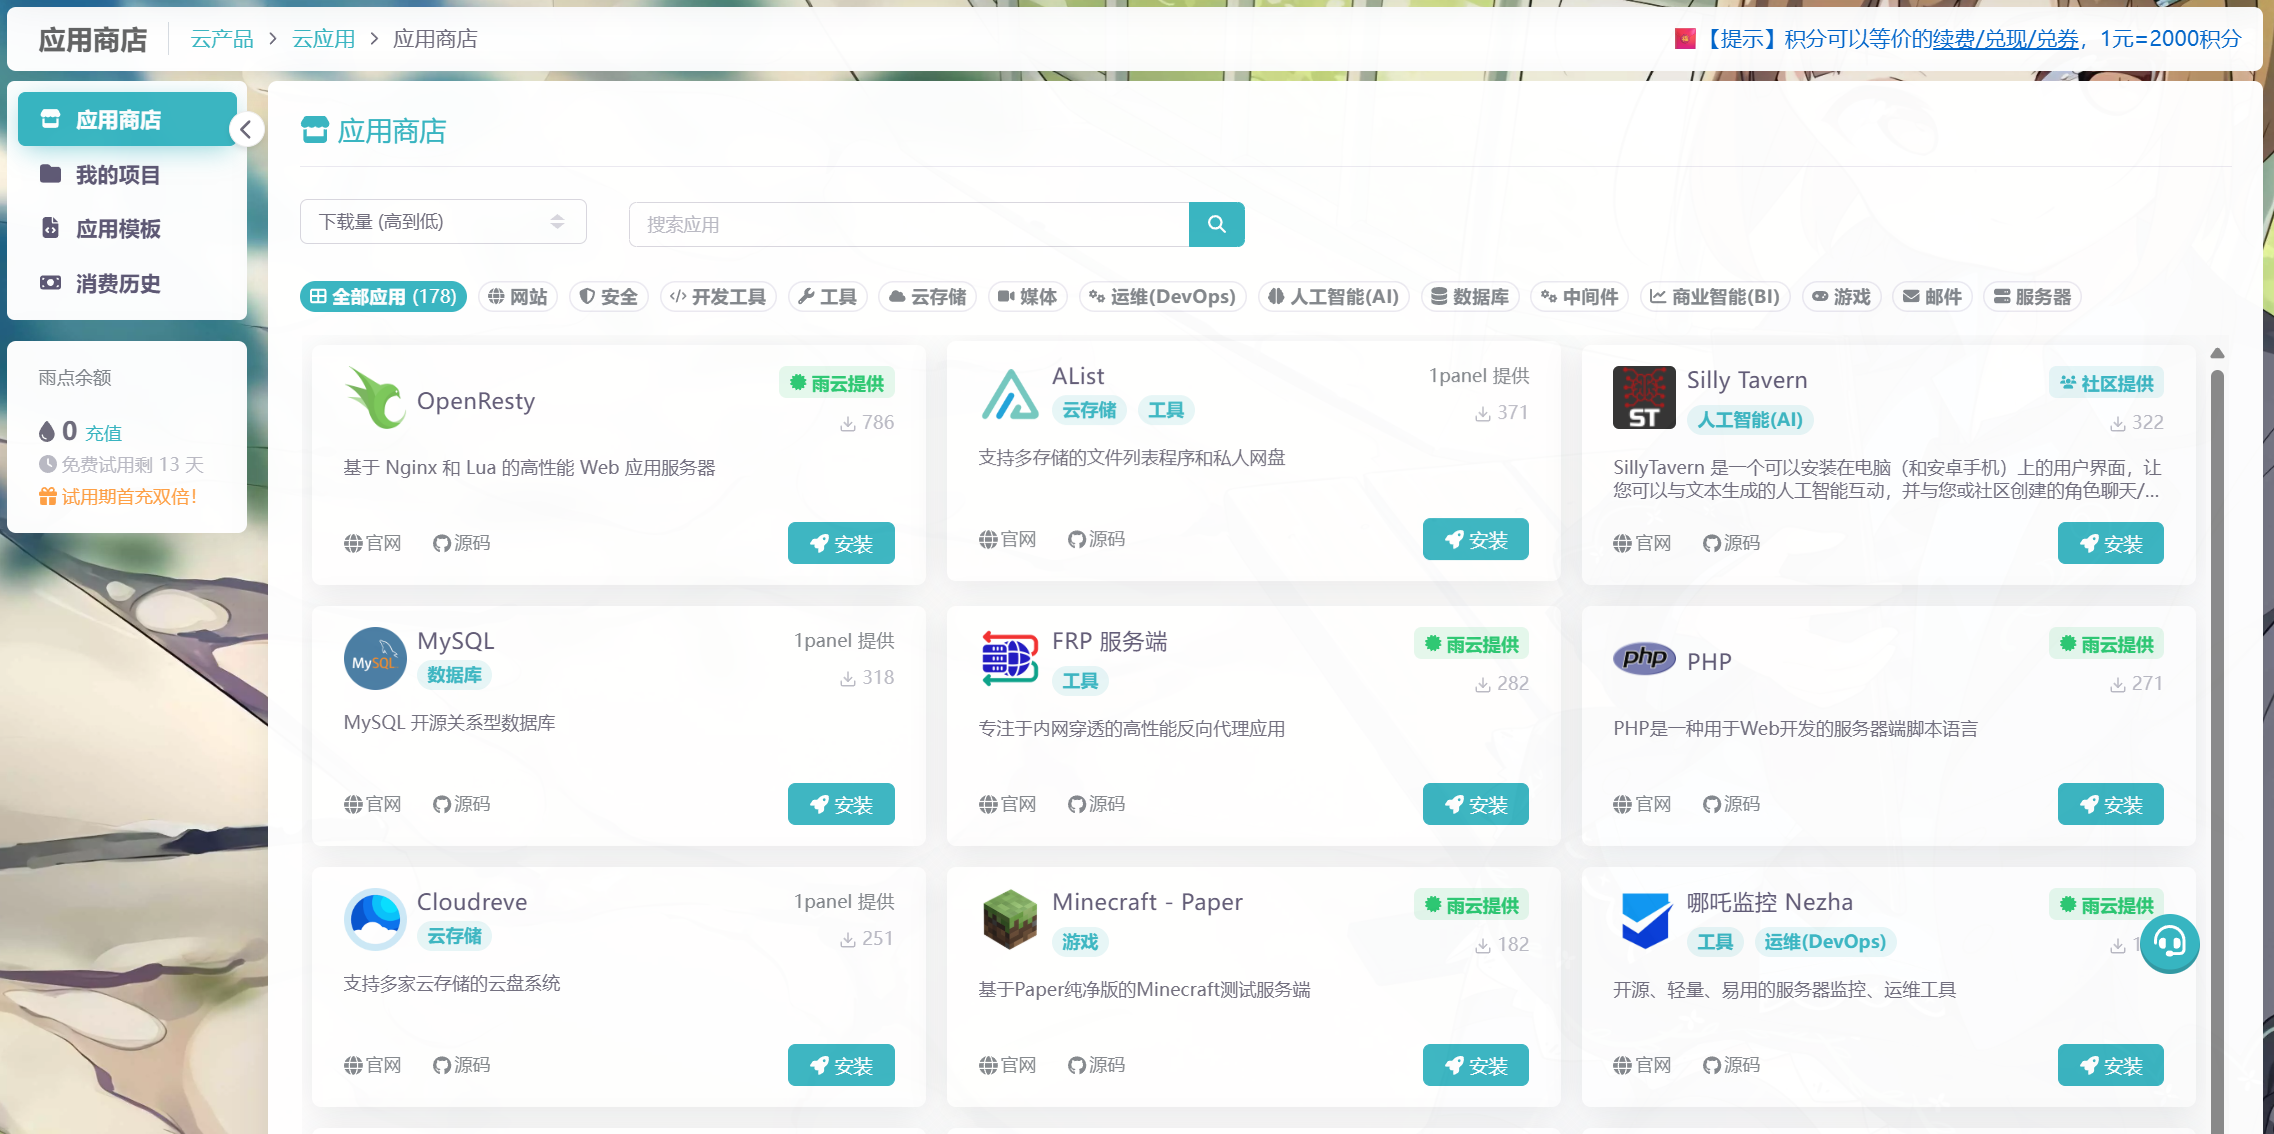This screenshot has height=1134, width=2274.
Task: Open Minecraft - Paper 源码 link
Action: (1097, 1065)
